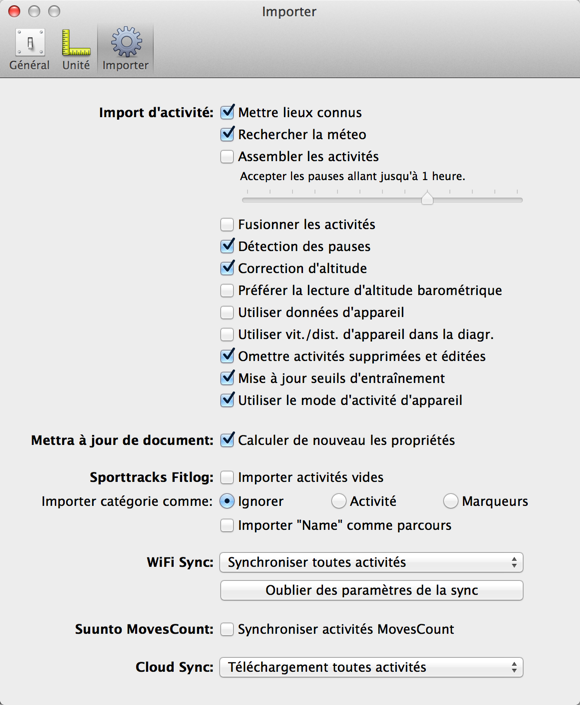Tick Fusionner les activités checkbox
Viewport: 580px width, 705px height.
[x=227, y=224]
